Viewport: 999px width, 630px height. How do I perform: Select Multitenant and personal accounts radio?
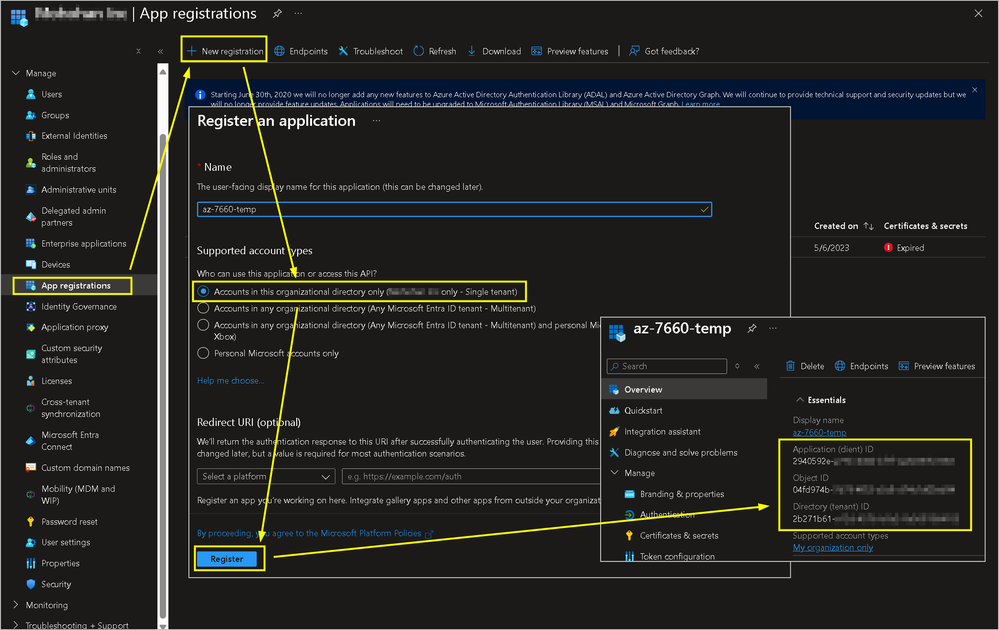[203, 325]
